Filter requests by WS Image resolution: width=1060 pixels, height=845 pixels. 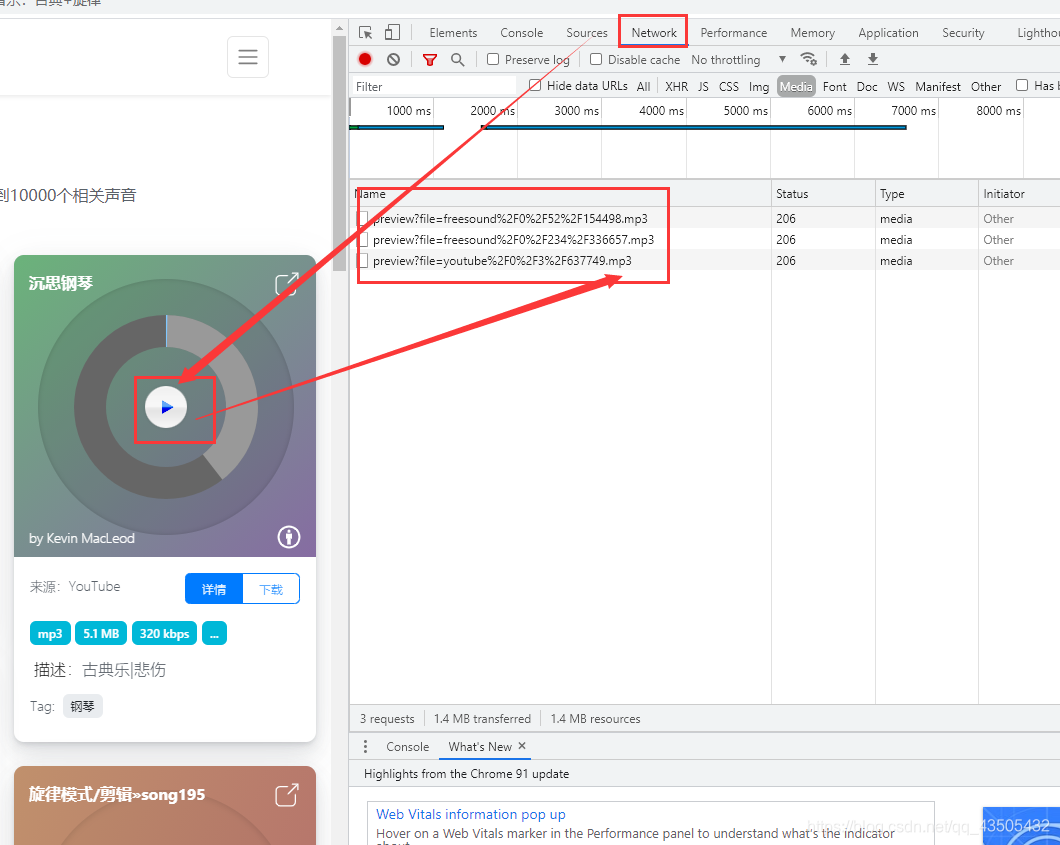pos(896,87)
